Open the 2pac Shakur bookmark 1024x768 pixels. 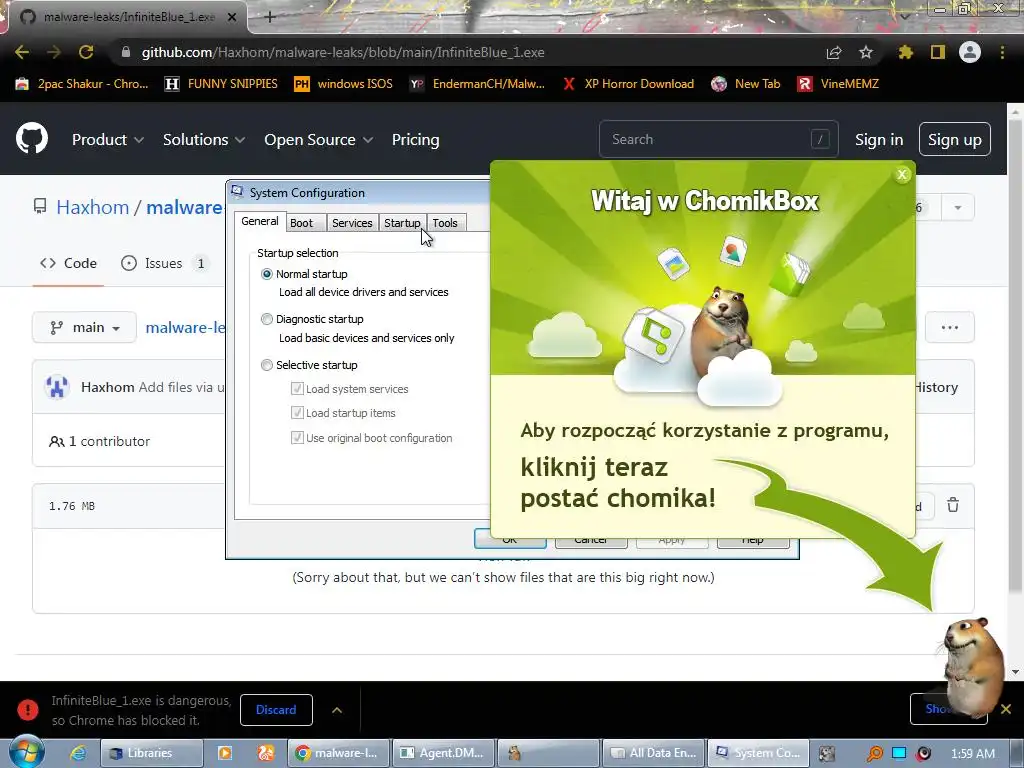(x=82, y=84)
